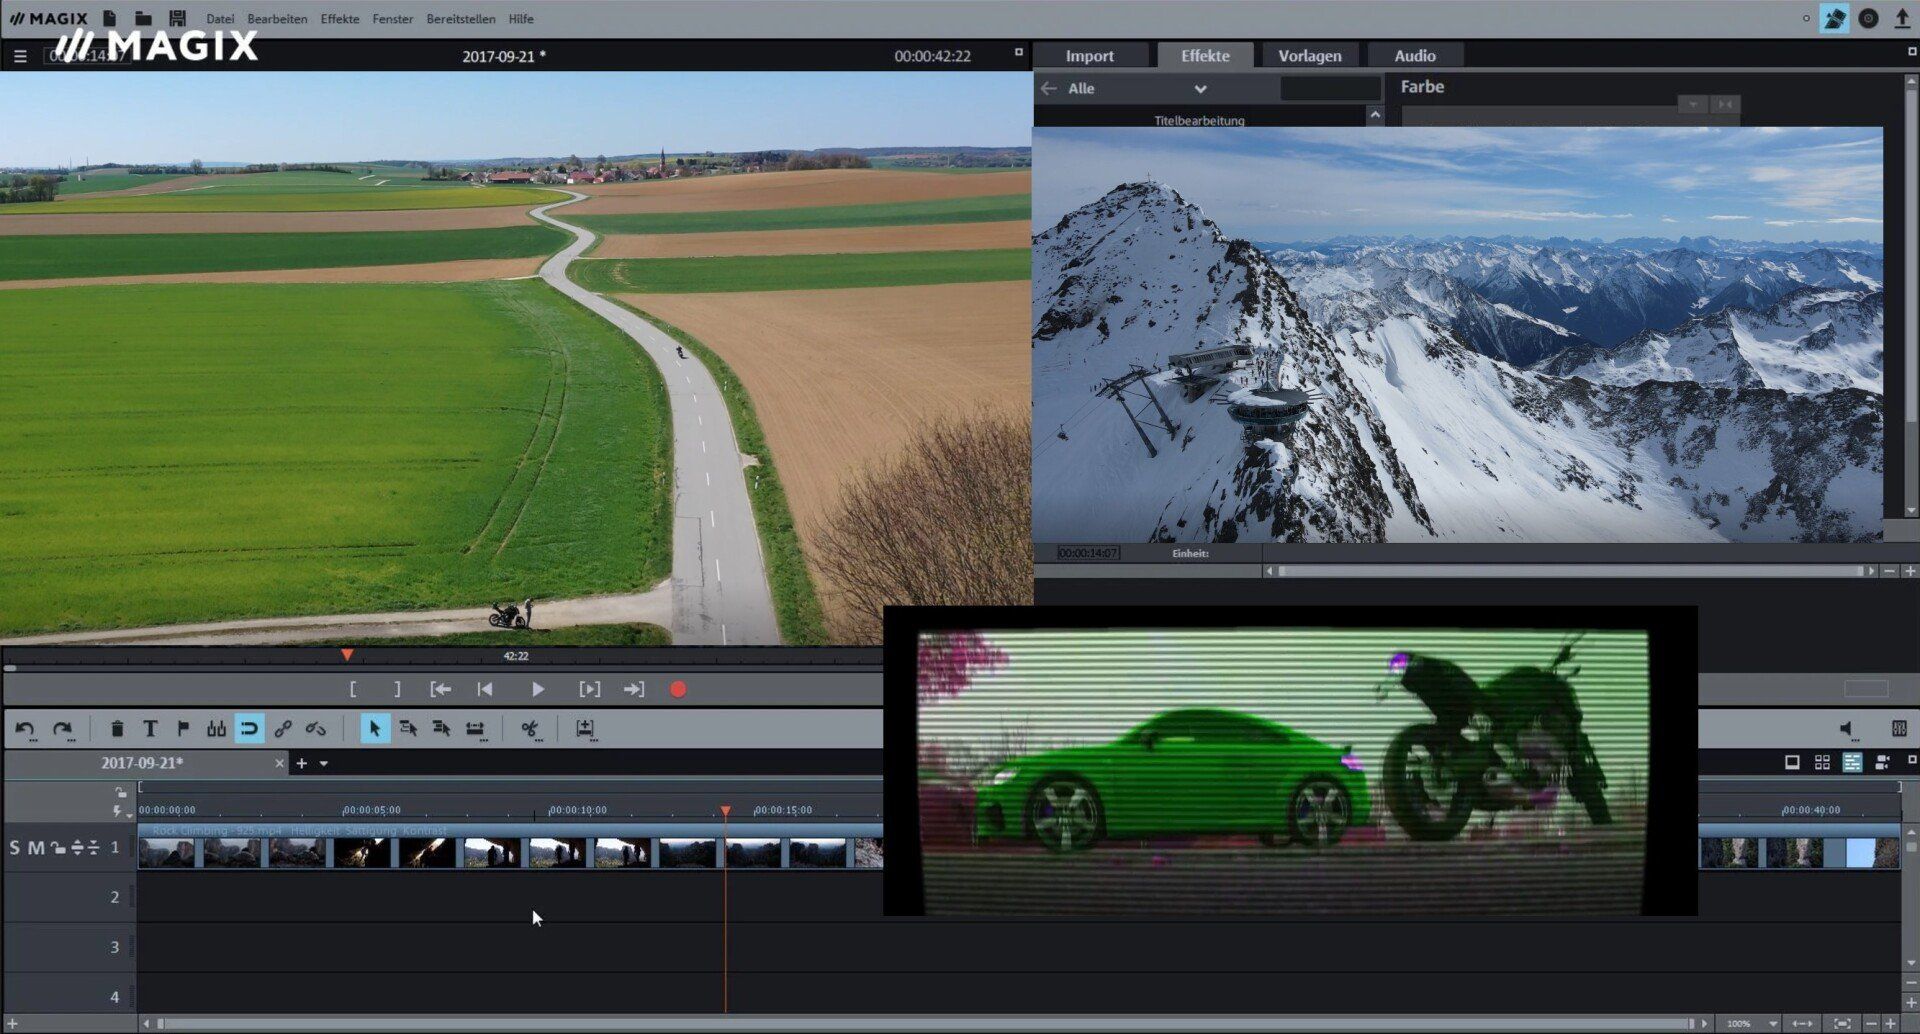Solo track 1 with the S button
Viewport: 1920px width, 1034px height.
(x=14, y=848)
